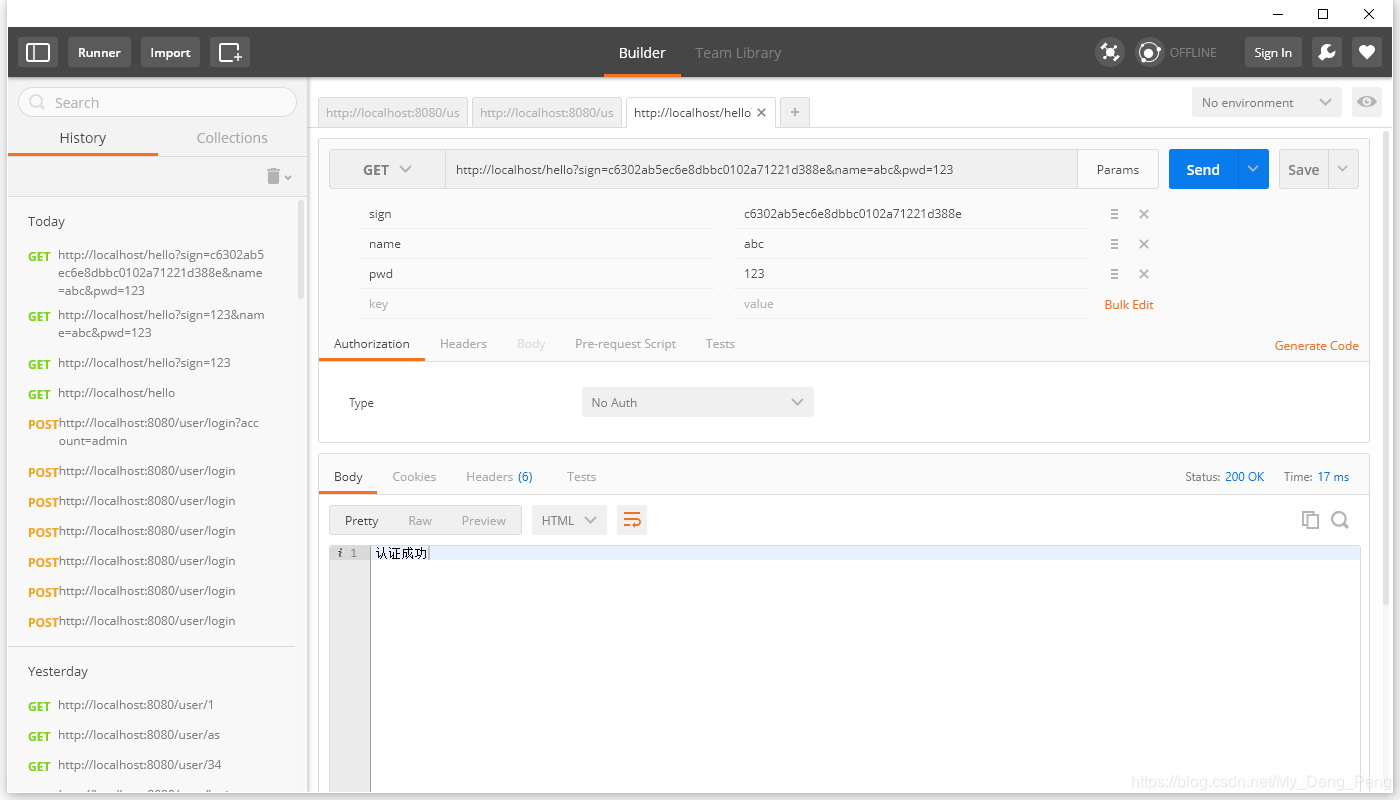Close the http://localhost/hello tab
The image size is (1400, 800).
pyautogui.click(x=761, y=112)
